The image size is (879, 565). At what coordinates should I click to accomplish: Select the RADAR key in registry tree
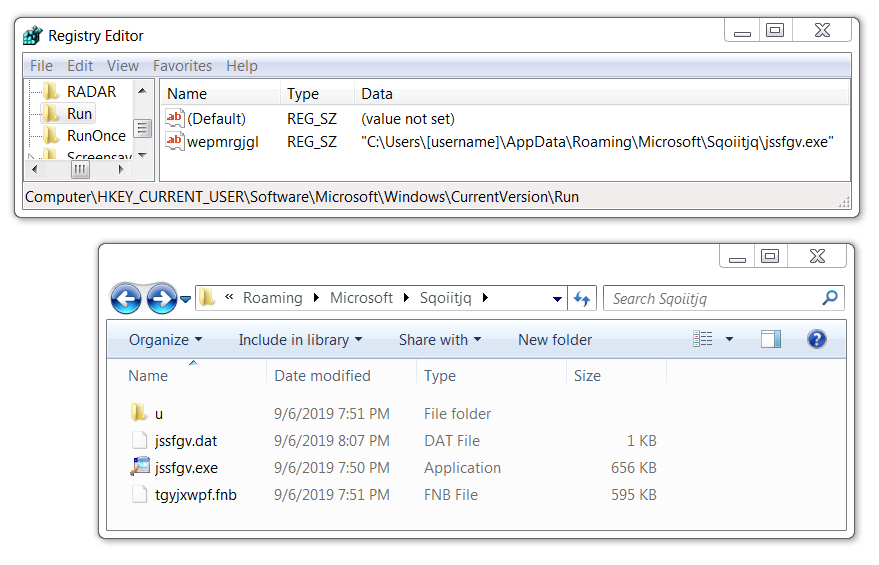point(91,91)
